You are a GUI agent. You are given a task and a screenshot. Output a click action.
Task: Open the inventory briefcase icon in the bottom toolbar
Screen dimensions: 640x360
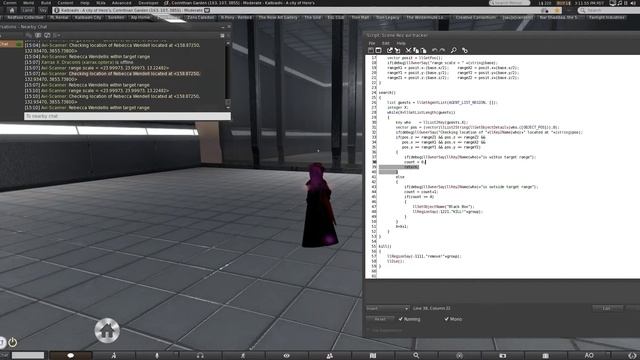coord(546,356)
